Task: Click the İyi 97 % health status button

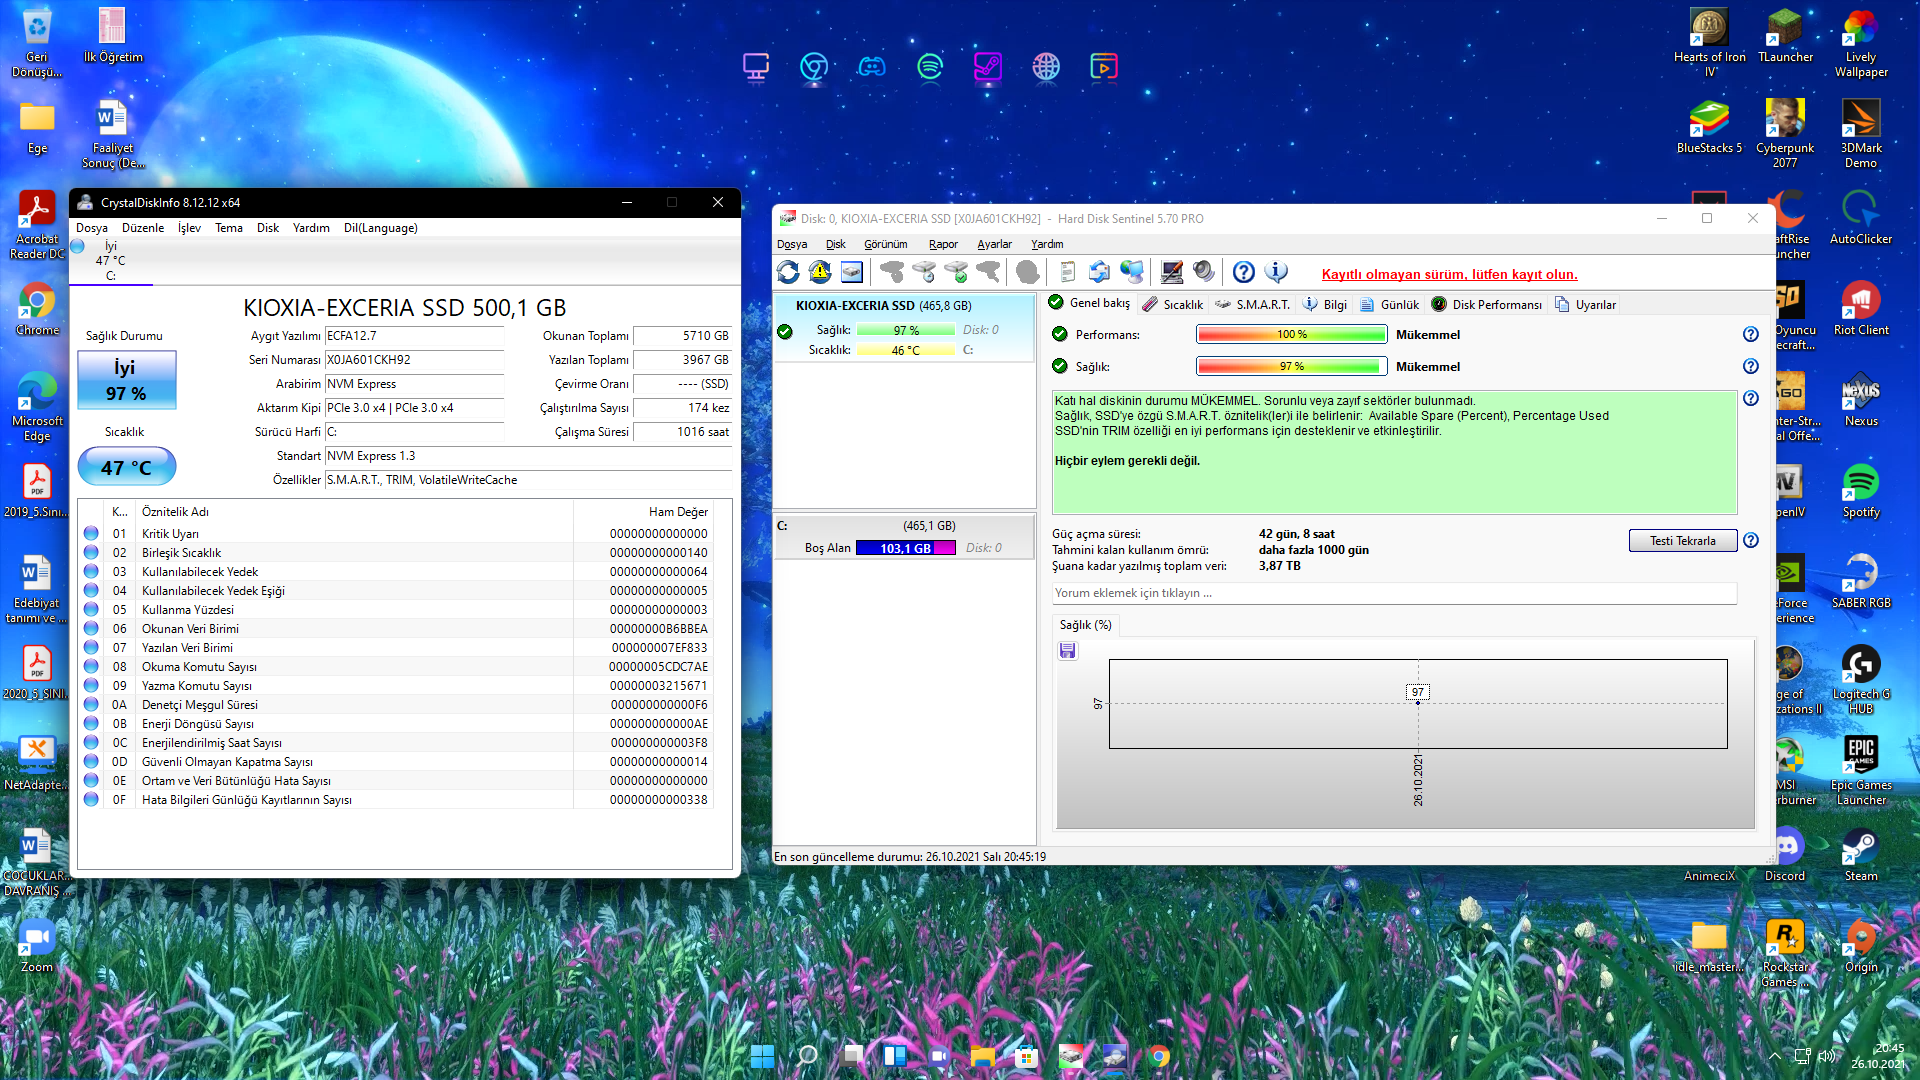Action: (127, 380)
